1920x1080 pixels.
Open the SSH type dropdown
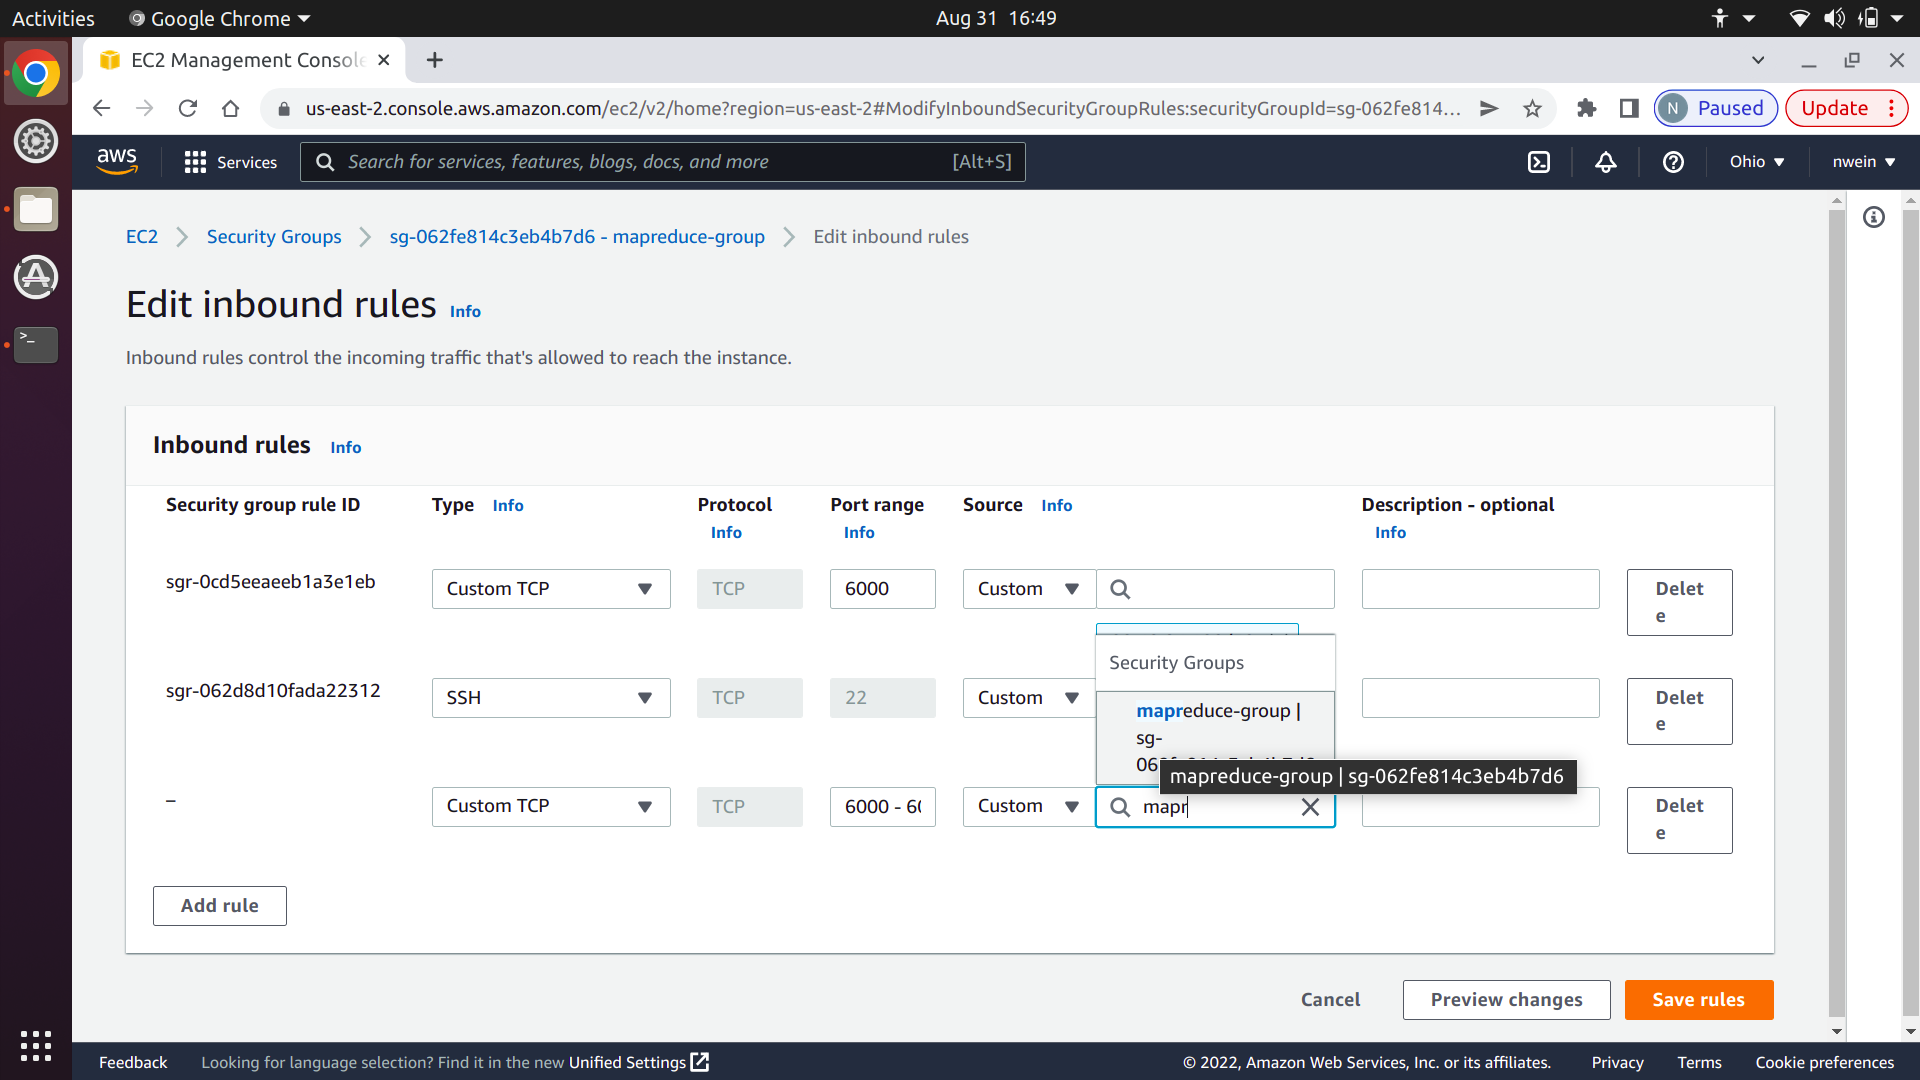(x=550, y=698)
